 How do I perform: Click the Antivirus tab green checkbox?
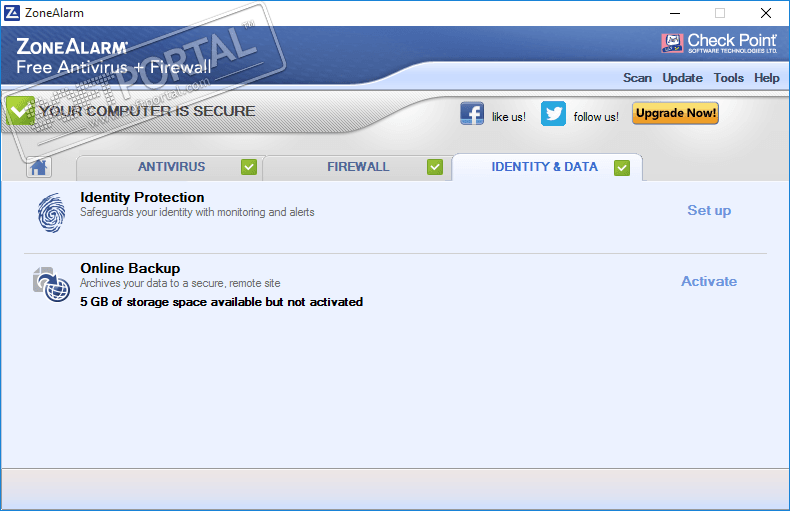point(249,167)
